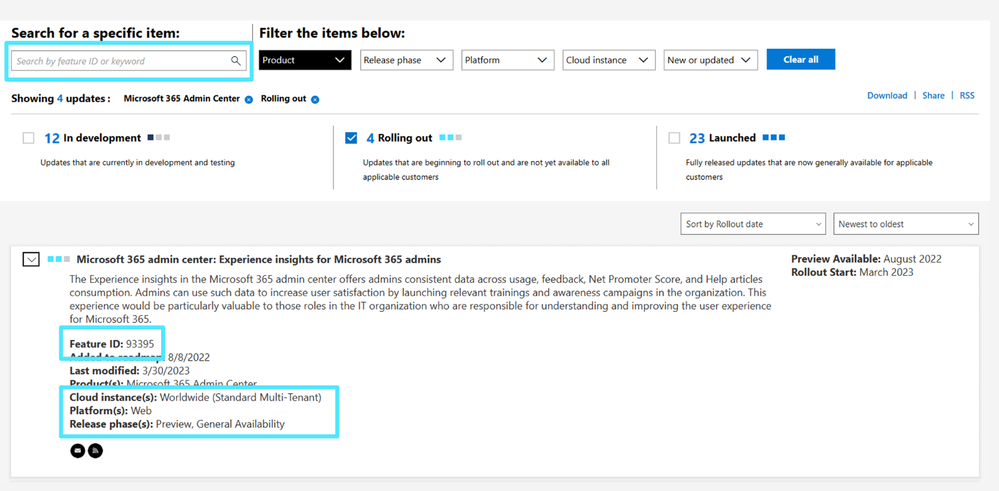Open the Cloud instance dropdown

(608, 60)
